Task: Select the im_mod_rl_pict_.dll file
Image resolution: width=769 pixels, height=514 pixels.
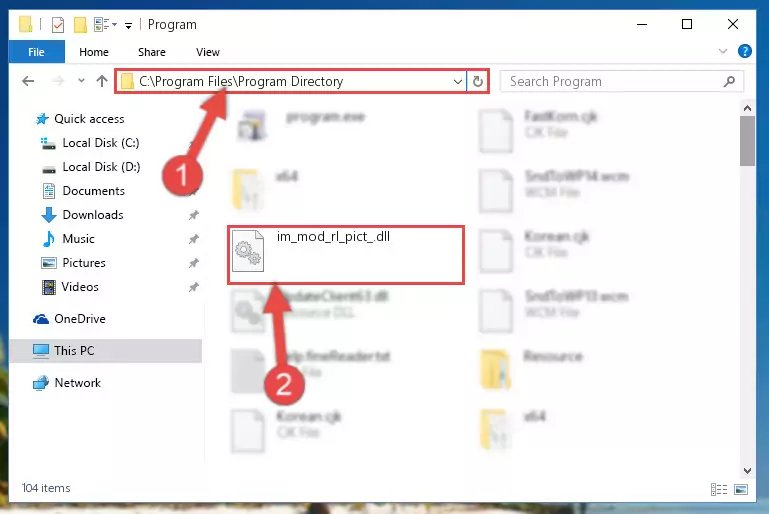Action: point(346,255)
